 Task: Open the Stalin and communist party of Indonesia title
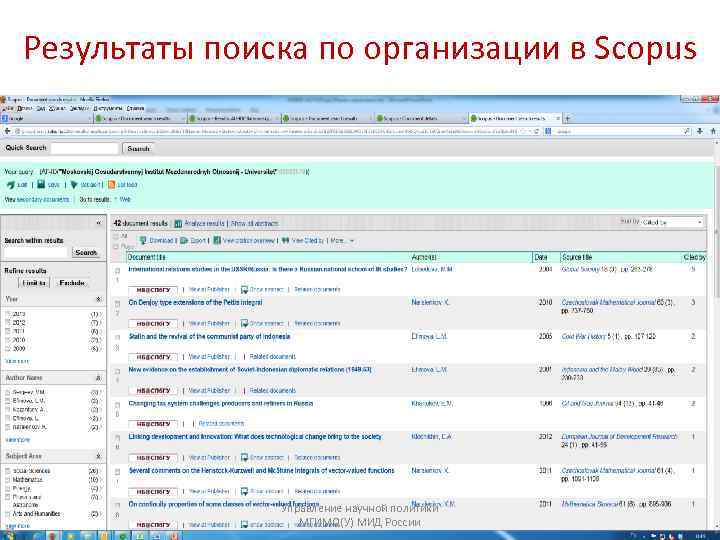click(209, 337)
